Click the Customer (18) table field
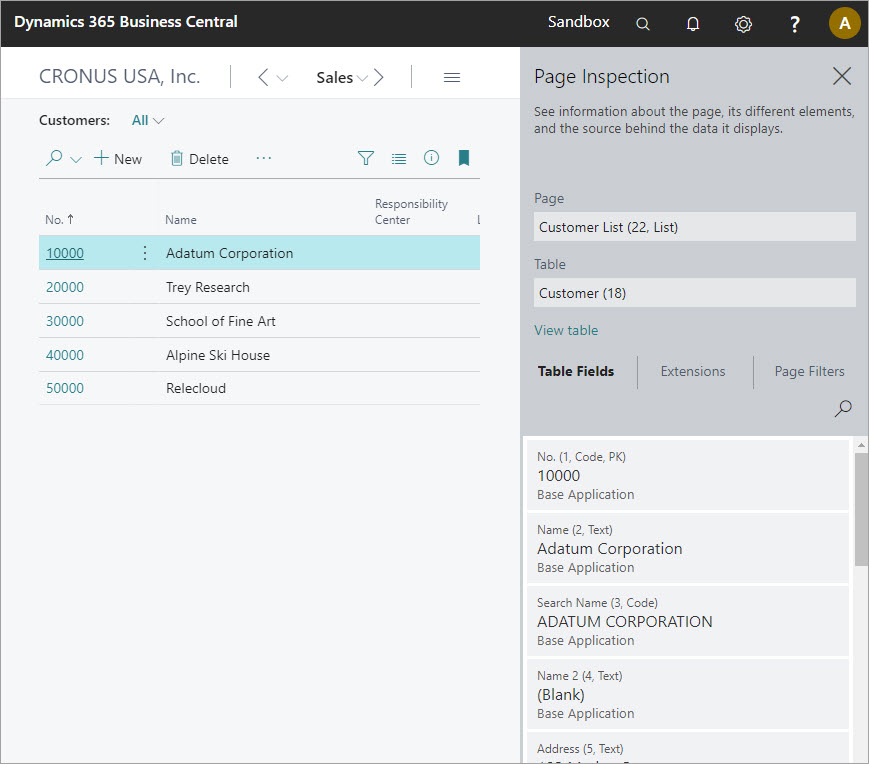This screenshot has width=869, height=764. coord(694,293)
